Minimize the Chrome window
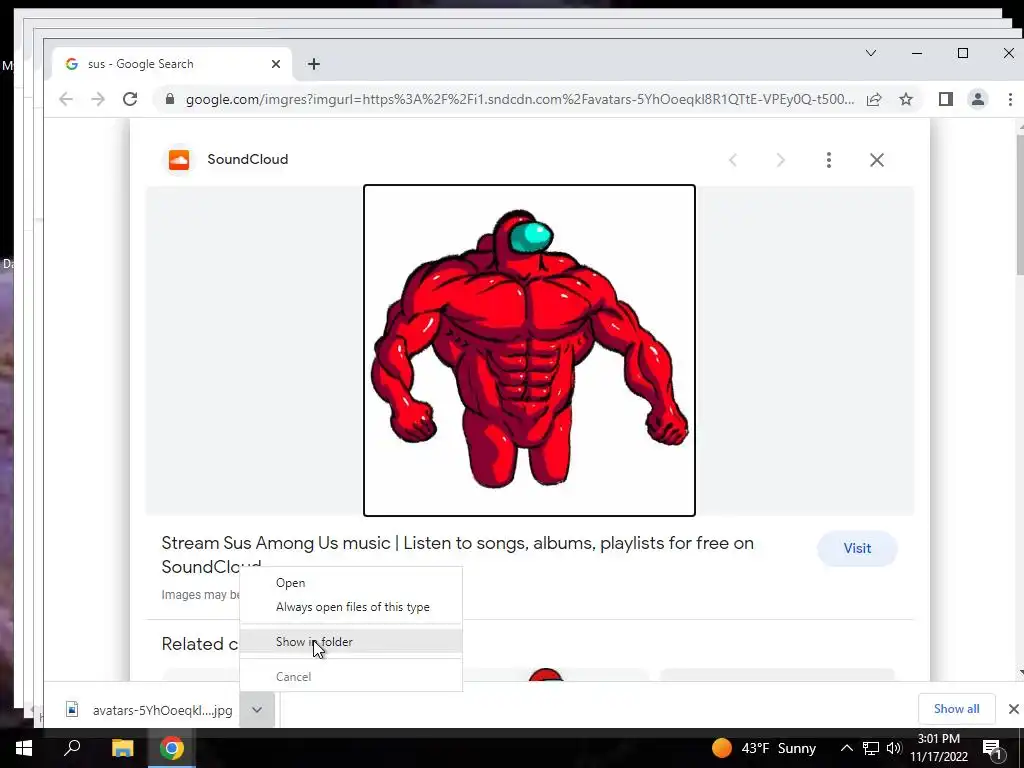The width and height of the screenshot is (1024, 768). click(x=917, y=53)
